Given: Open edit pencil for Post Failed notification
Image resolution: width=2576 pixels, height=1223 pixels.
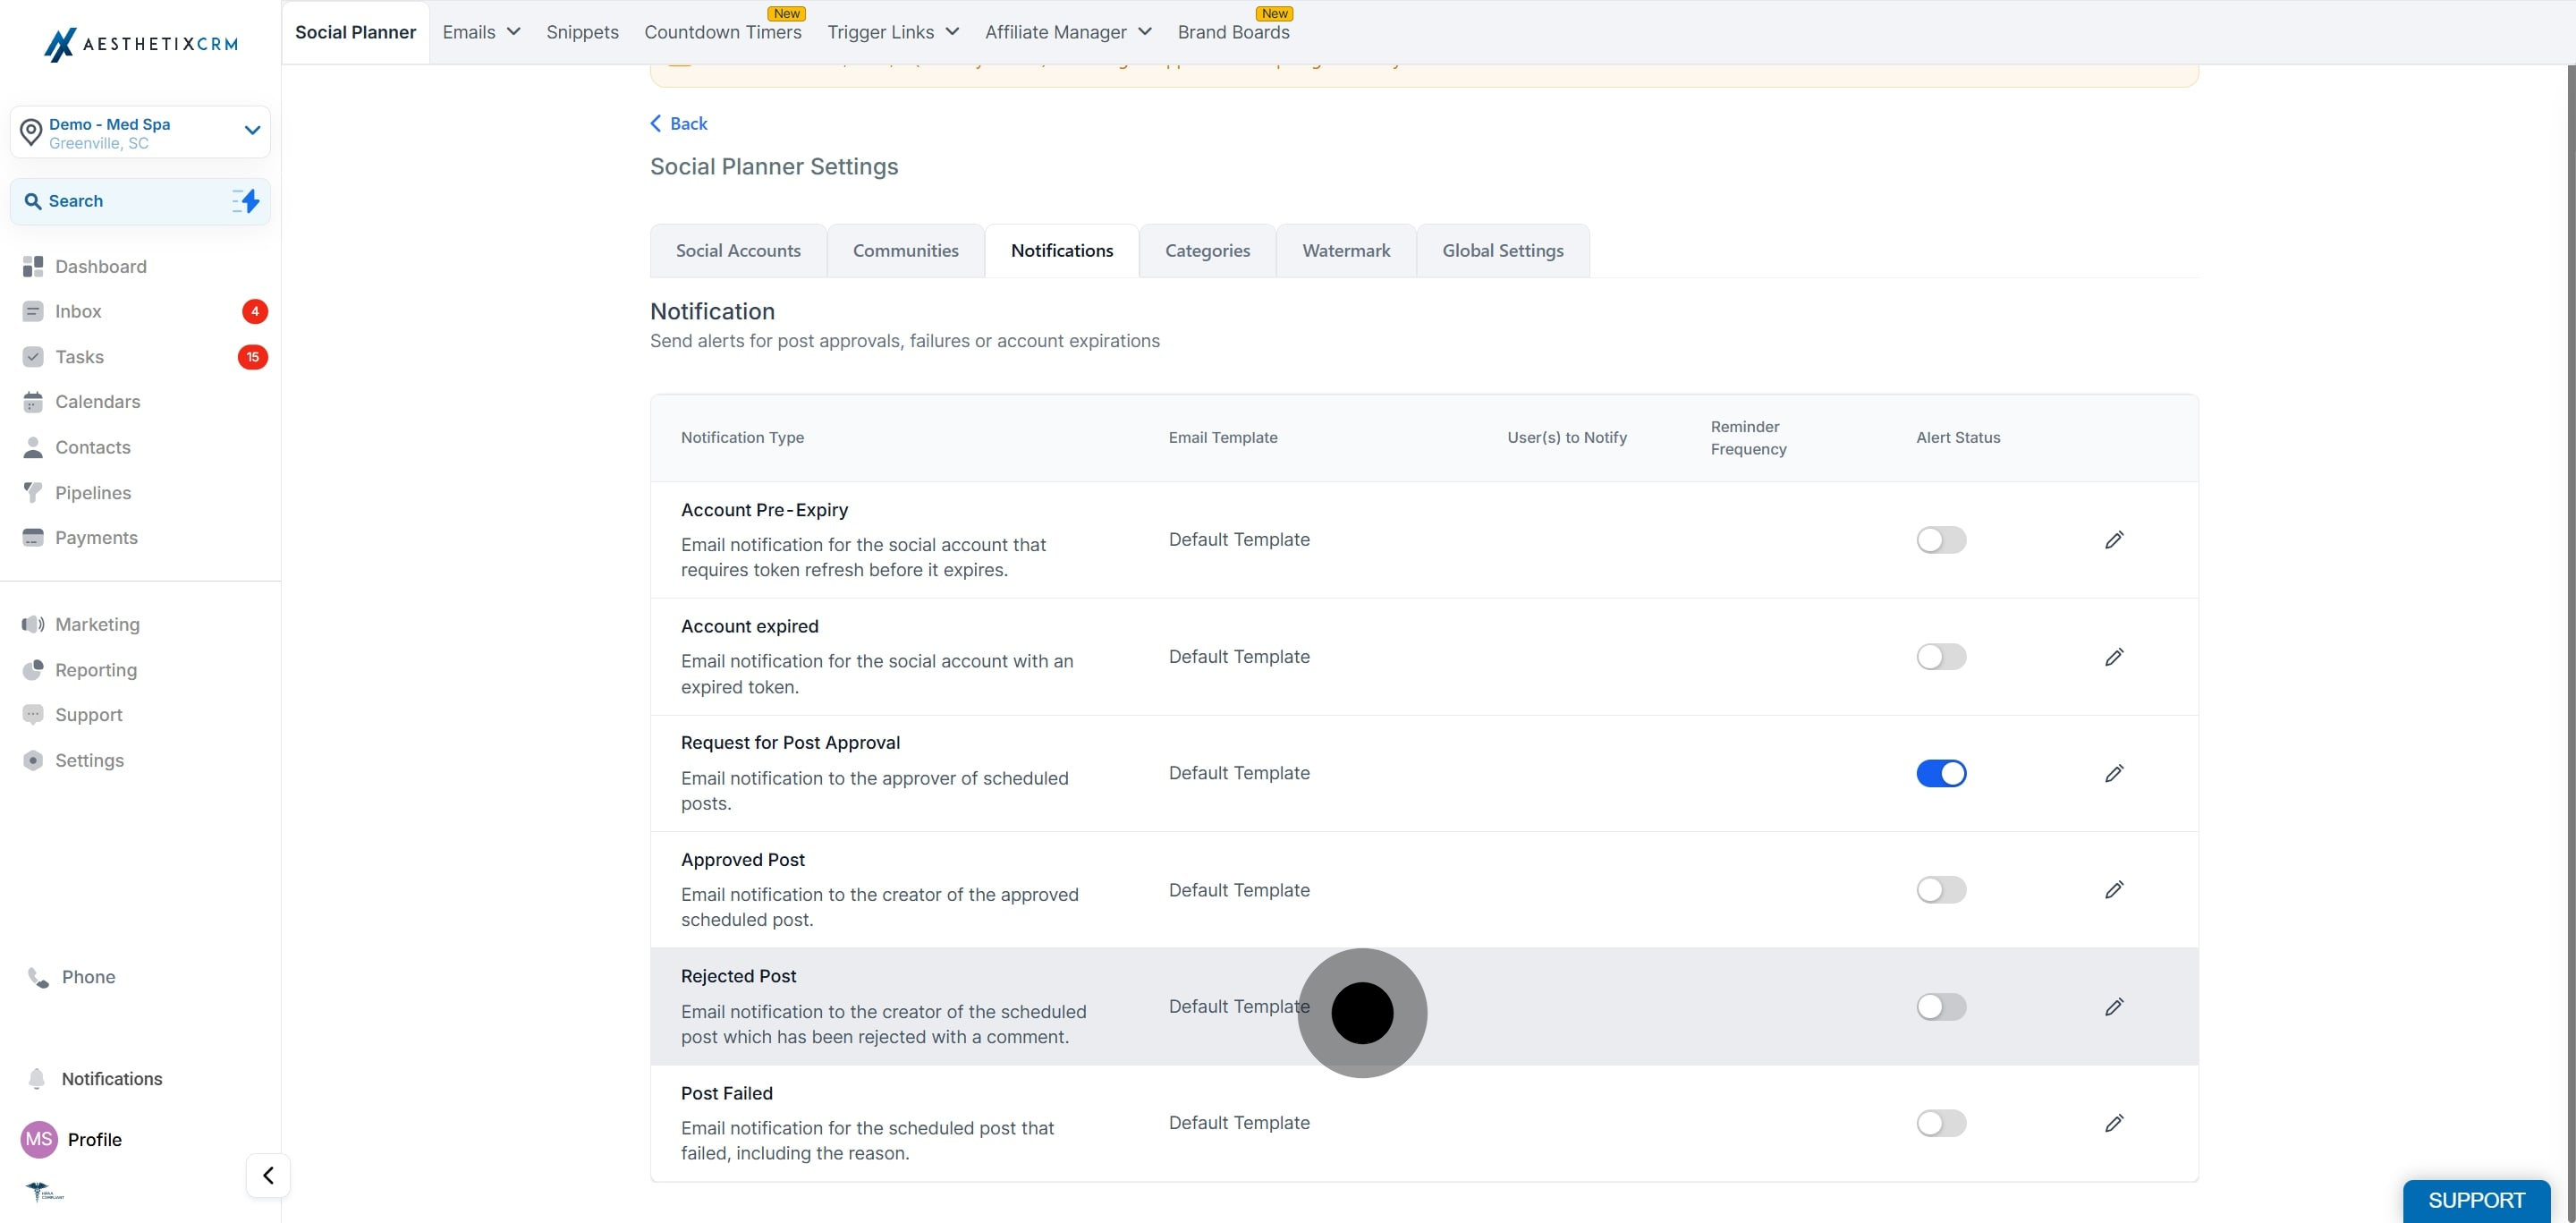Looking at the screenshot, I should tap(2113, 1123).
